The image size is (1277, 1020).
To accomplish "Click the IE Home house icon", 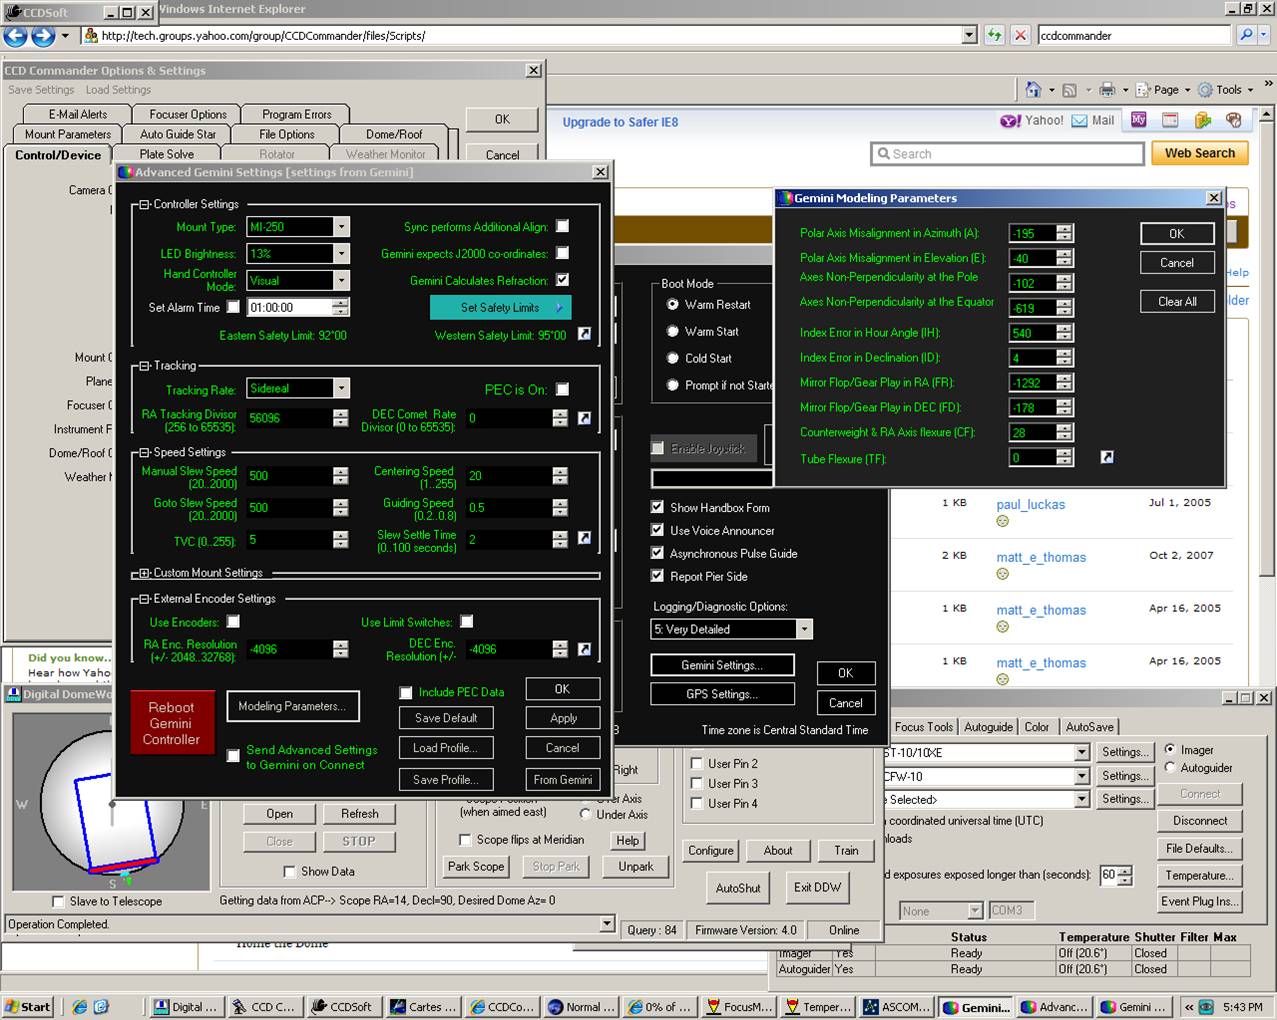I will (1033, 90).
